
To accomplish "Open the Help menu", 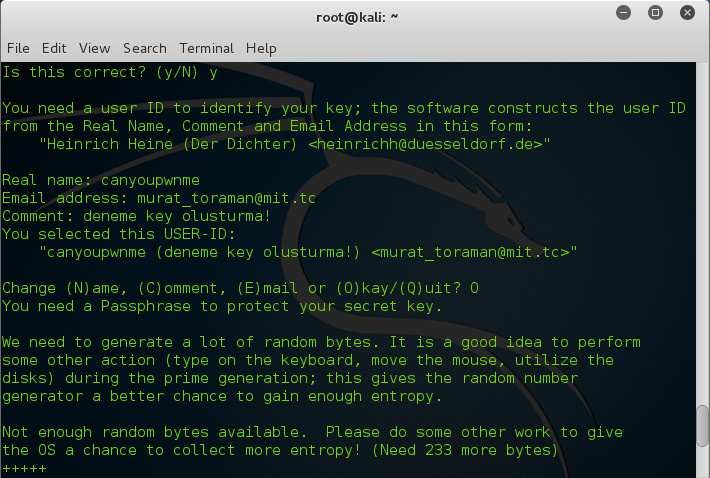I will (261, 48).
